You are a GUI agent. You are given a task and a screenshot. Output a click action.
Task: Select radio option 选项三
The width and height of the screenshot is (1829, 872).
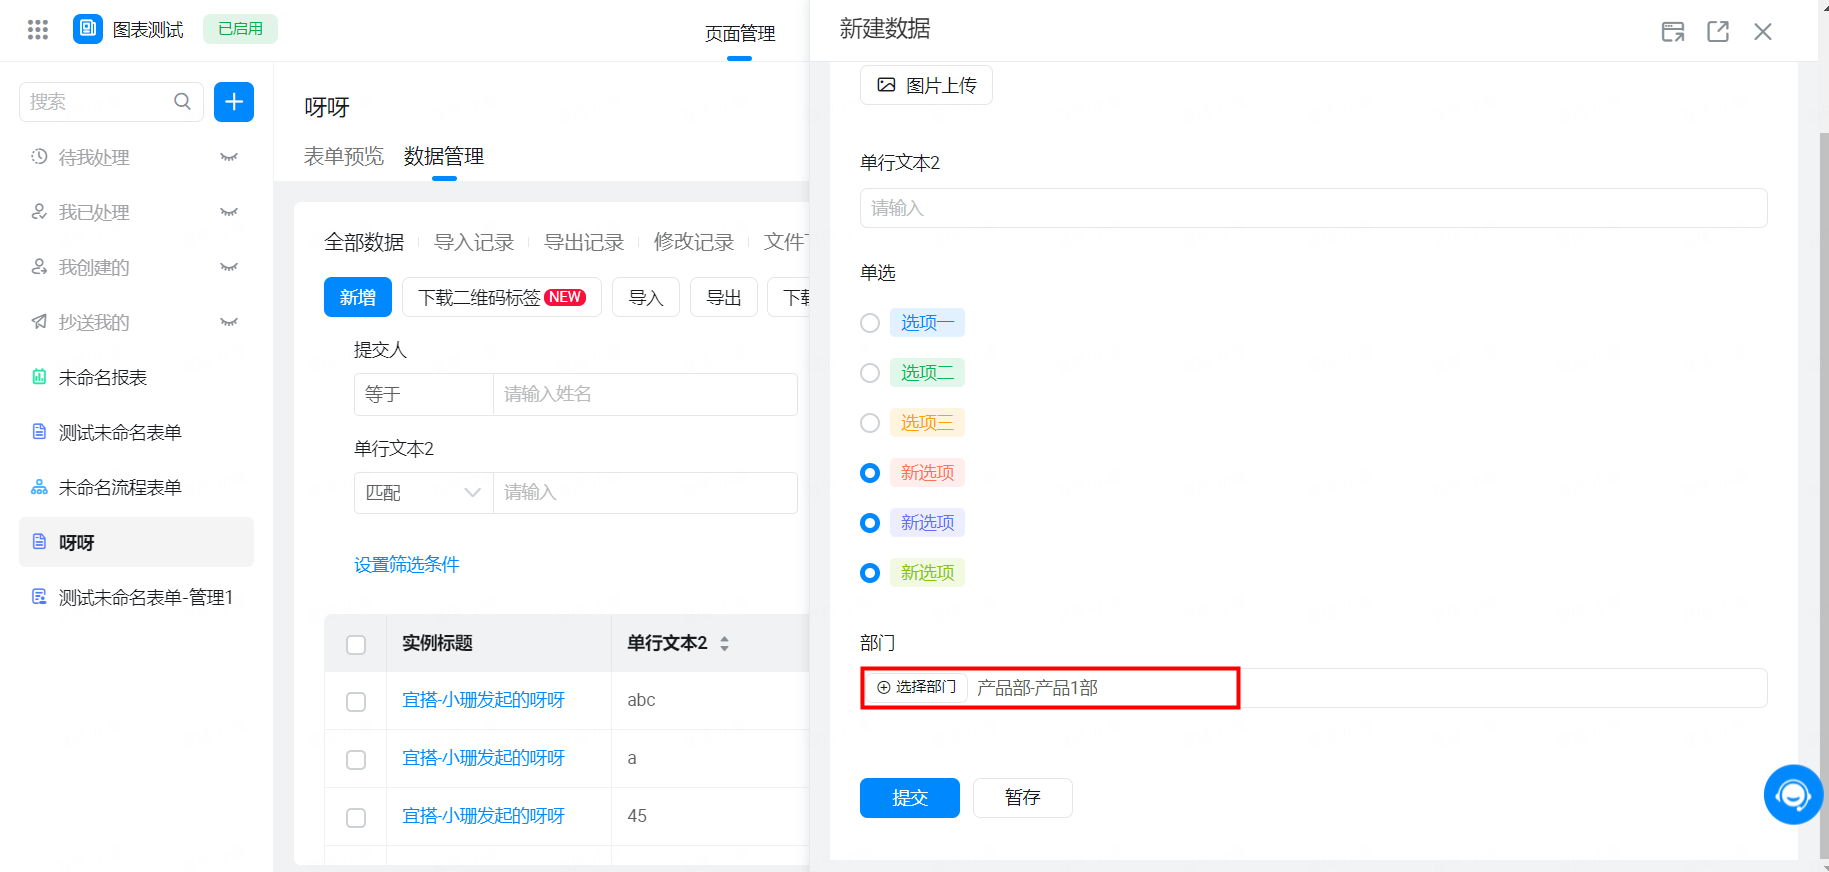pos(870,423)
